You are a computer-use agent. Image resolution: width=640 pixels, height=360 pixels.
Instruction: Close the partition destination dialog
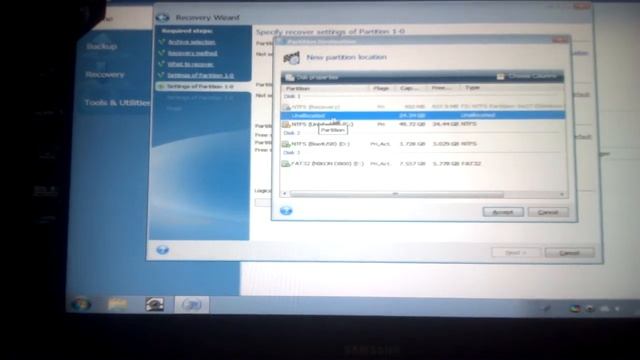(560, 40)
